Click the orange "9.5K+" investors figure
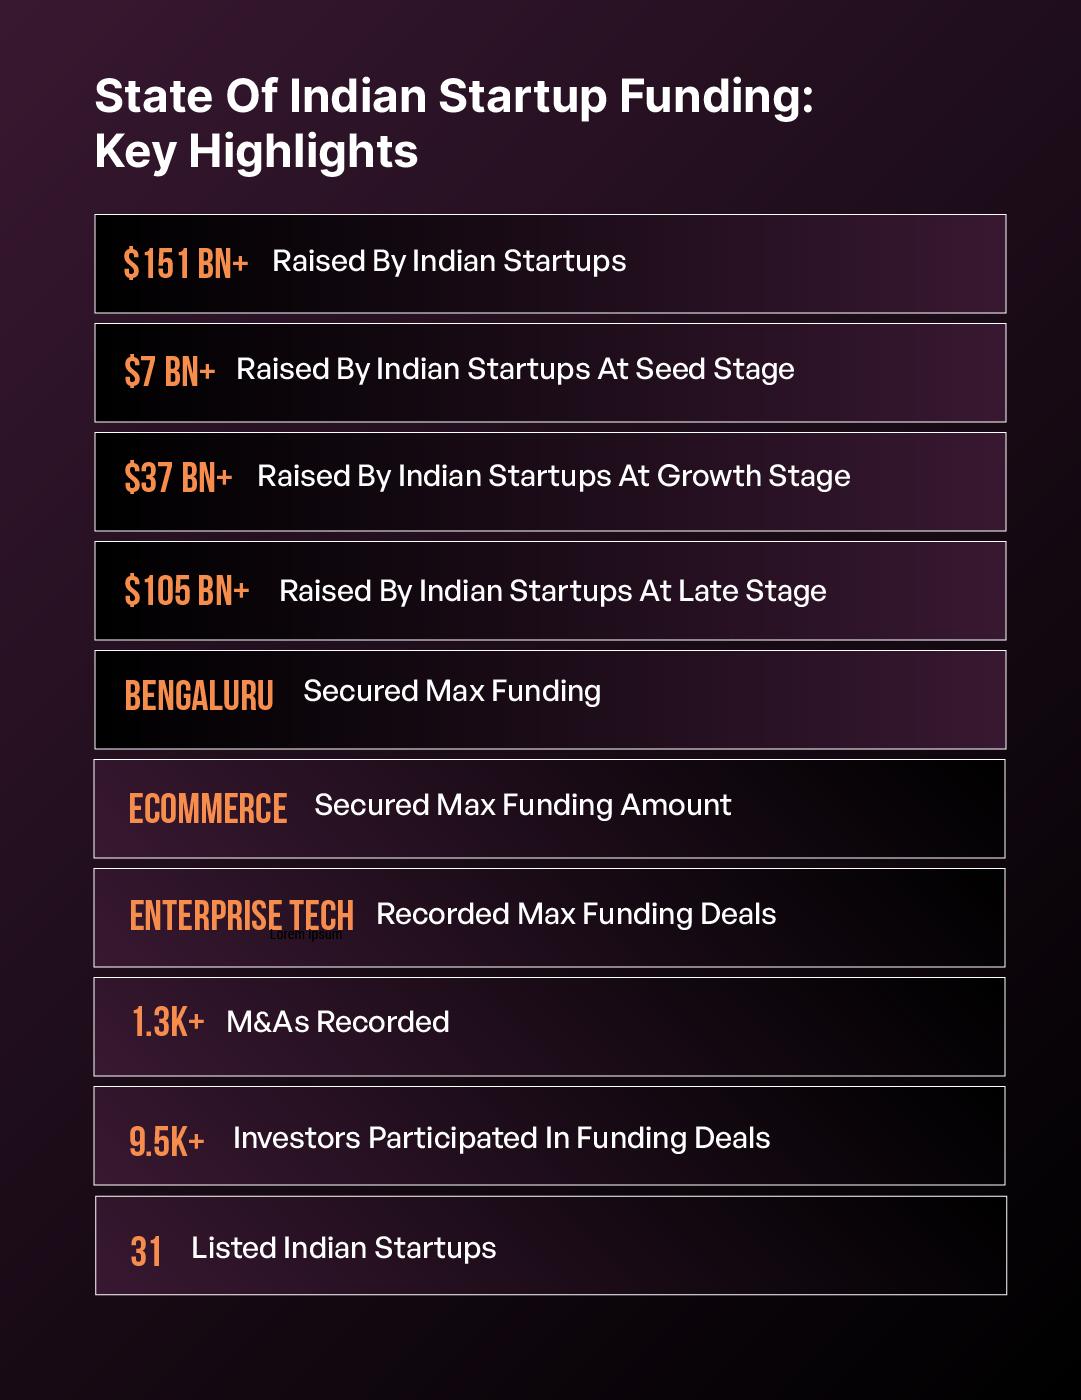Viewport: 1081px width, 1400px height. [x=166, y=1141]
